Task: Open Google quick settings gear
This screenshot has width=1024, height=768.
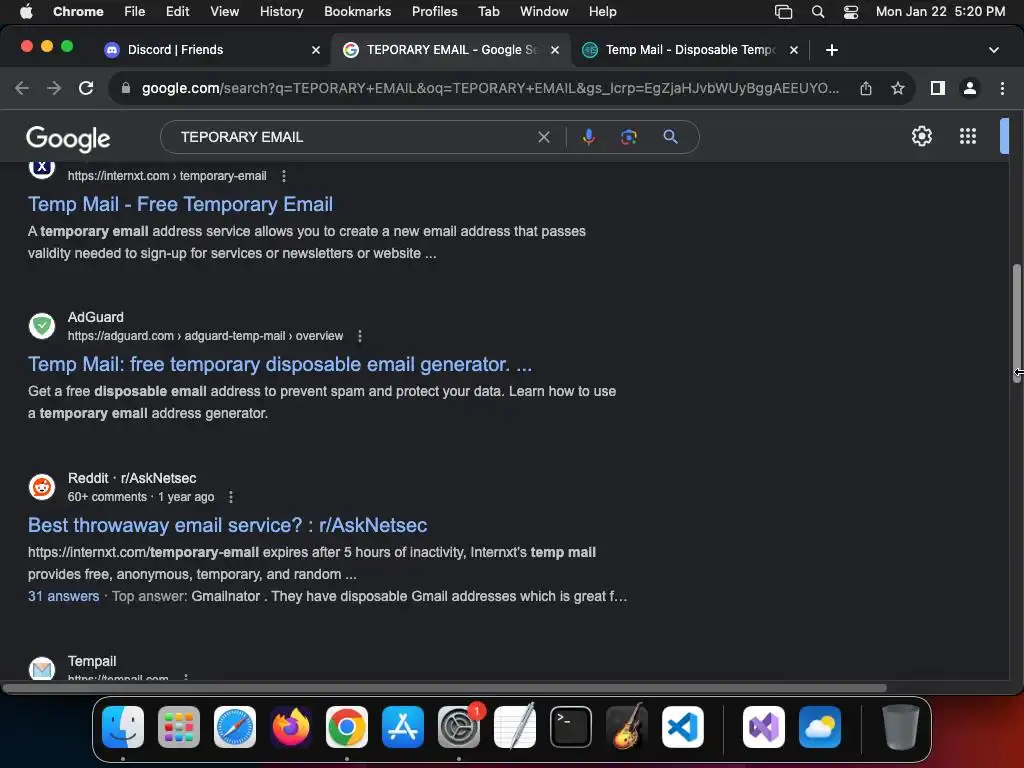Action: pyautogui.click(x=921, y=136)
